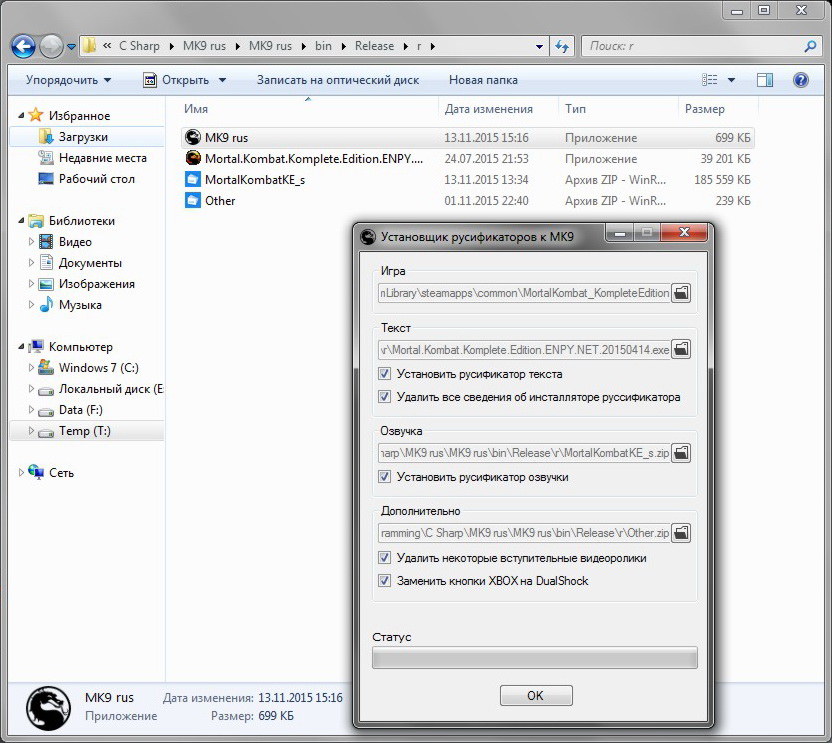Click the Release breadcrumb segment
This screenshot has width=832, height=743.
click(x=374, y=46)
